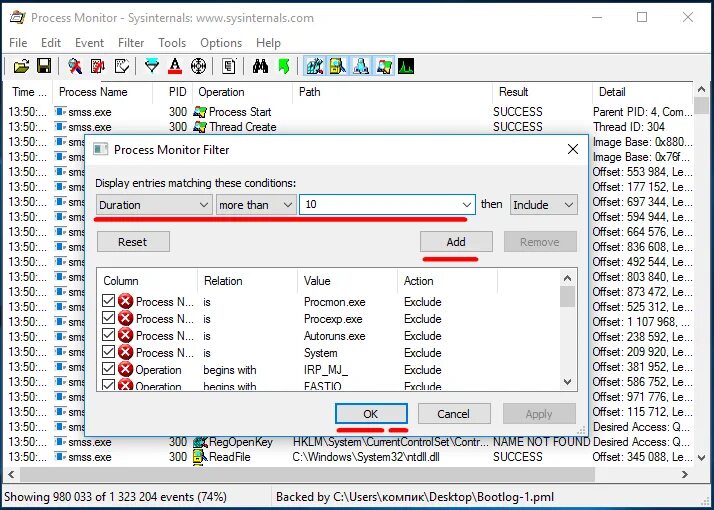Image resolution: width=714 pixels, height=510 pixels.
Task: Toggle Show Network Activity toolbar icon
Action: tap(361, 66)
